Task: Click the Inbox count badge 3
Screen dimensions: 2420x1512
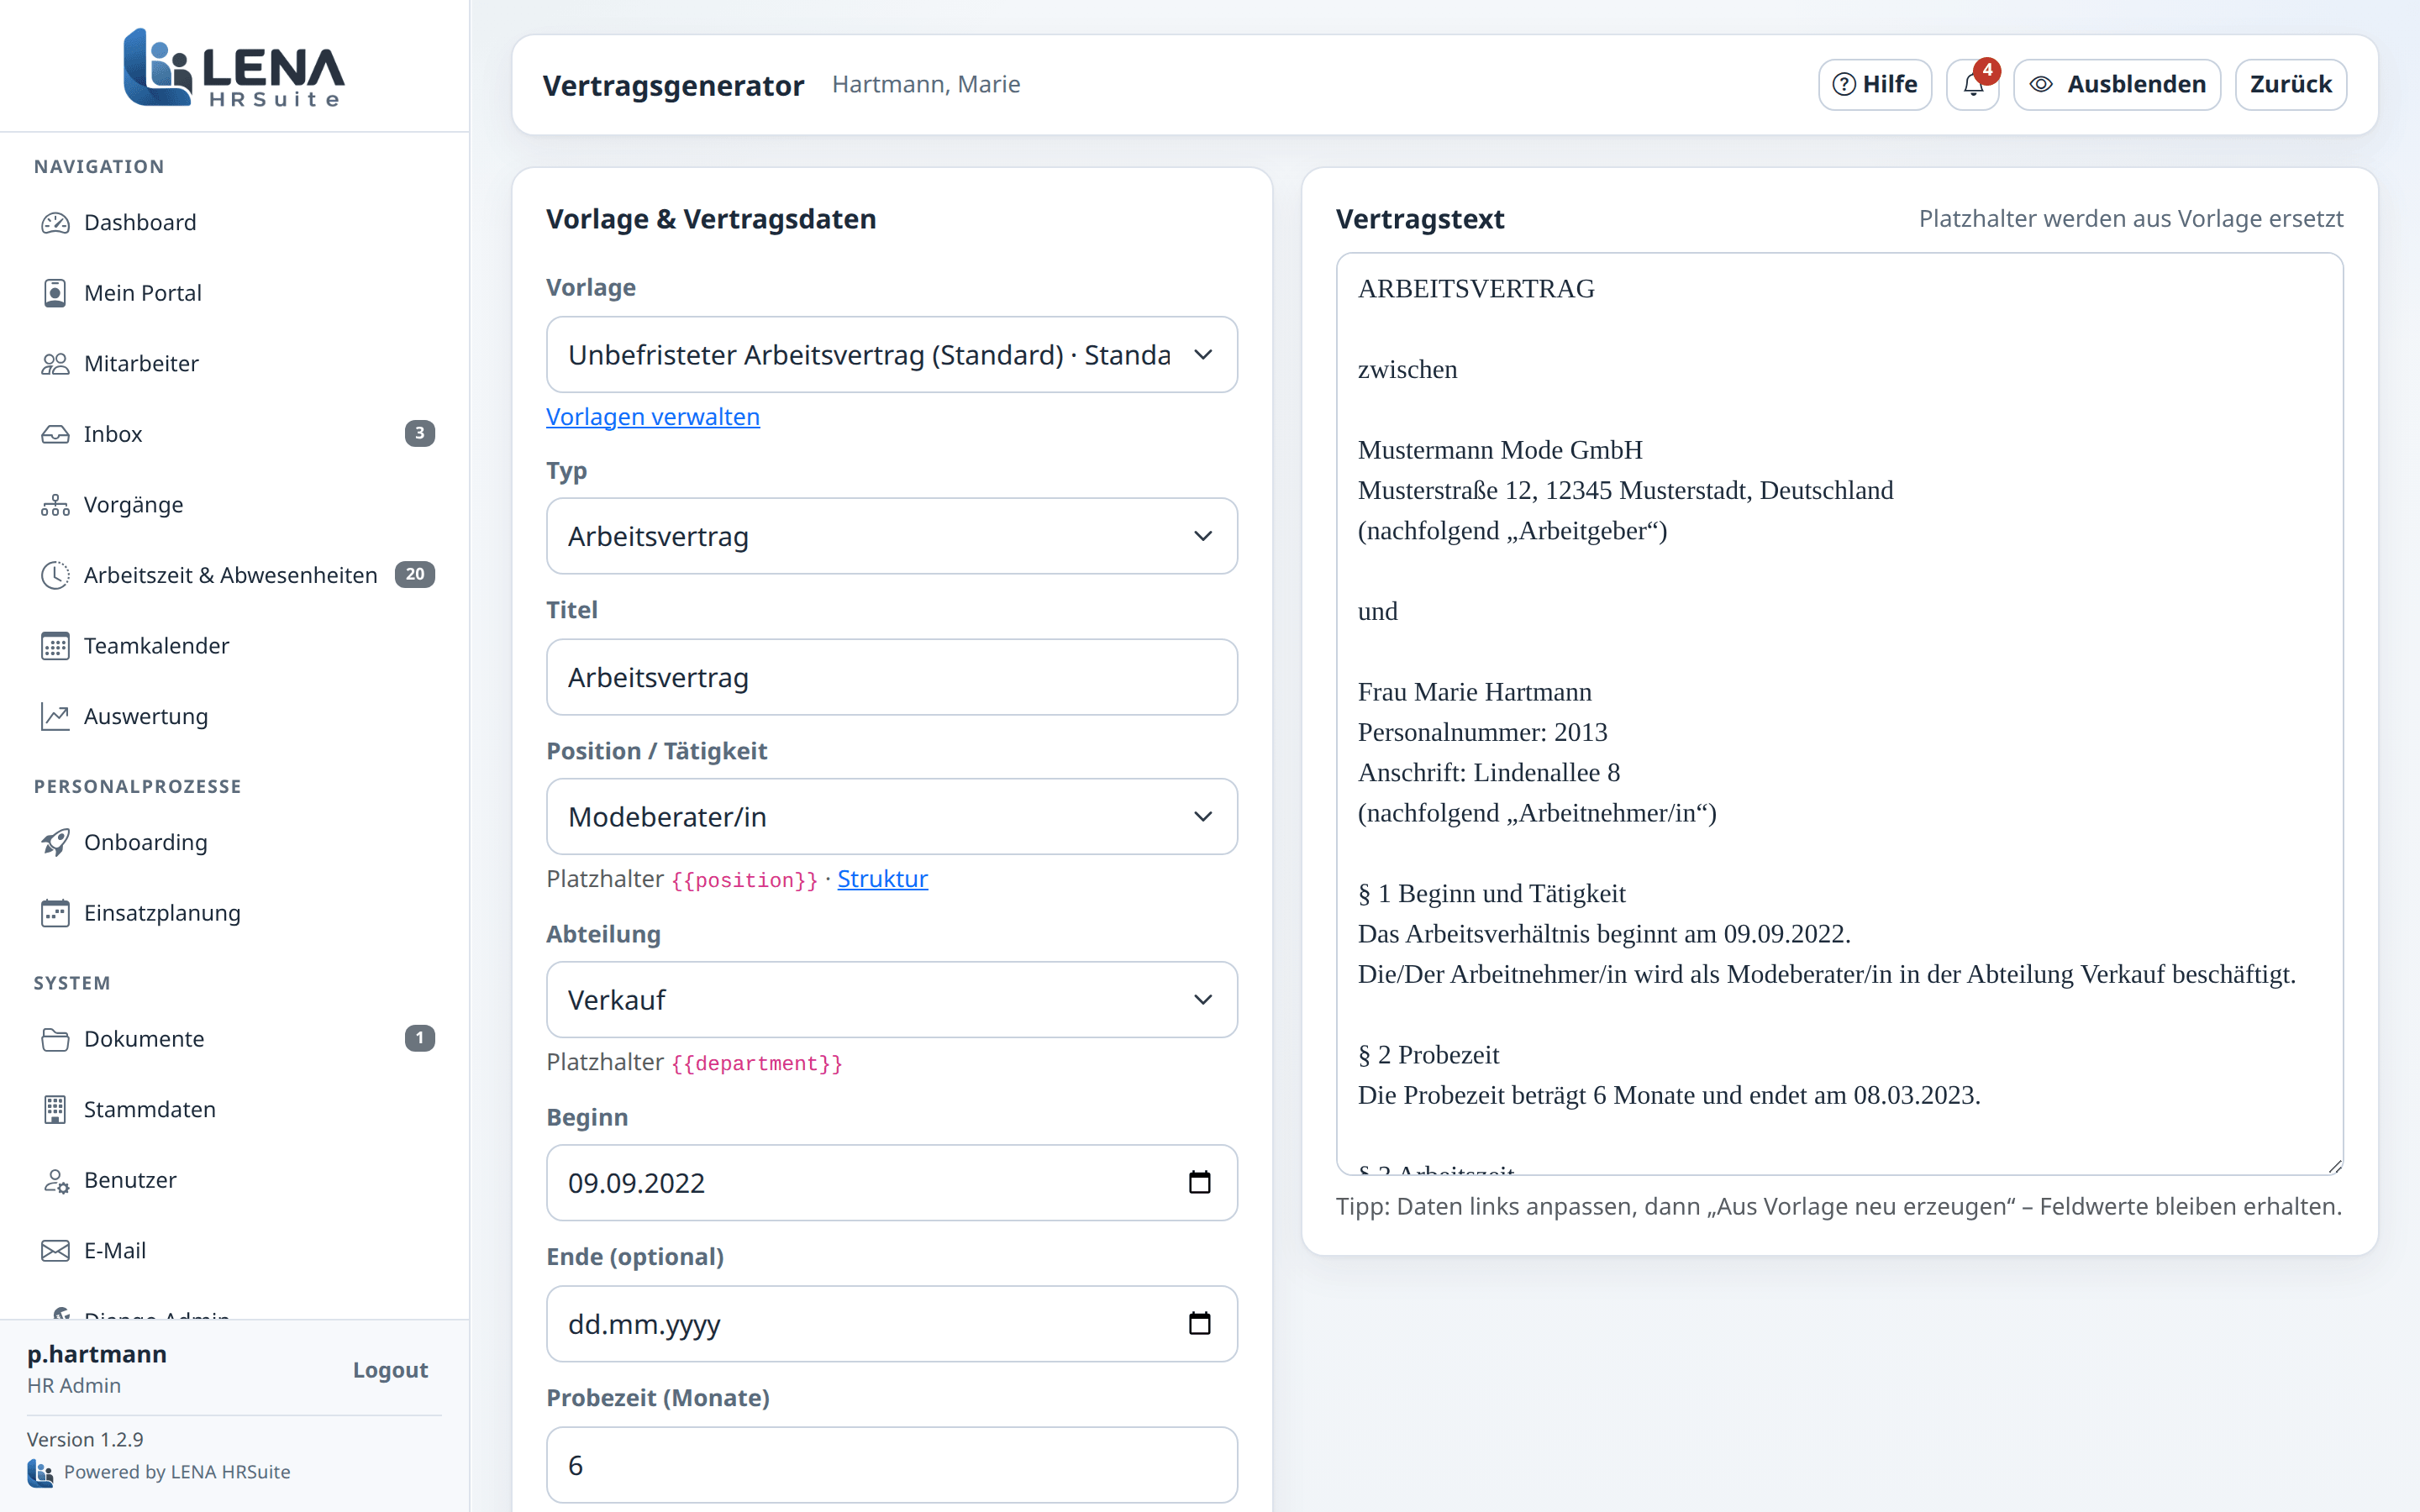Action: pos(419,433)
